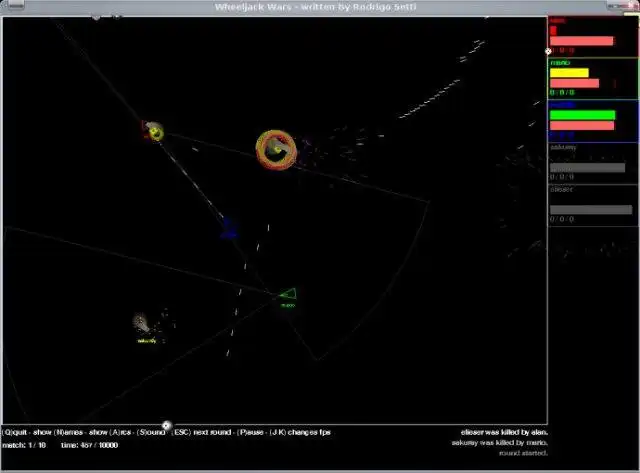Click the 'sakuray' label under the wreck
This screenshot has height=473, width=640.
pos(147,341)
